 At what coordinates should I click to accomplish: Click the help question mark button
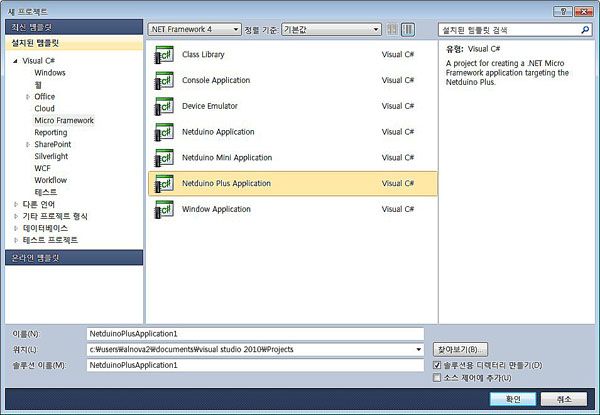coord(562,11)
